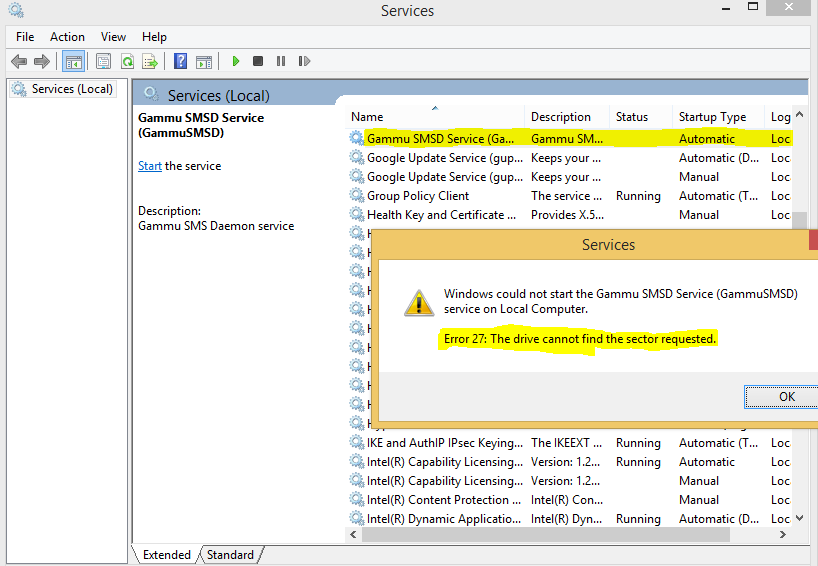The image size is (818, 566).
Task: Sort by the Name column header
Action: (435, 117)
